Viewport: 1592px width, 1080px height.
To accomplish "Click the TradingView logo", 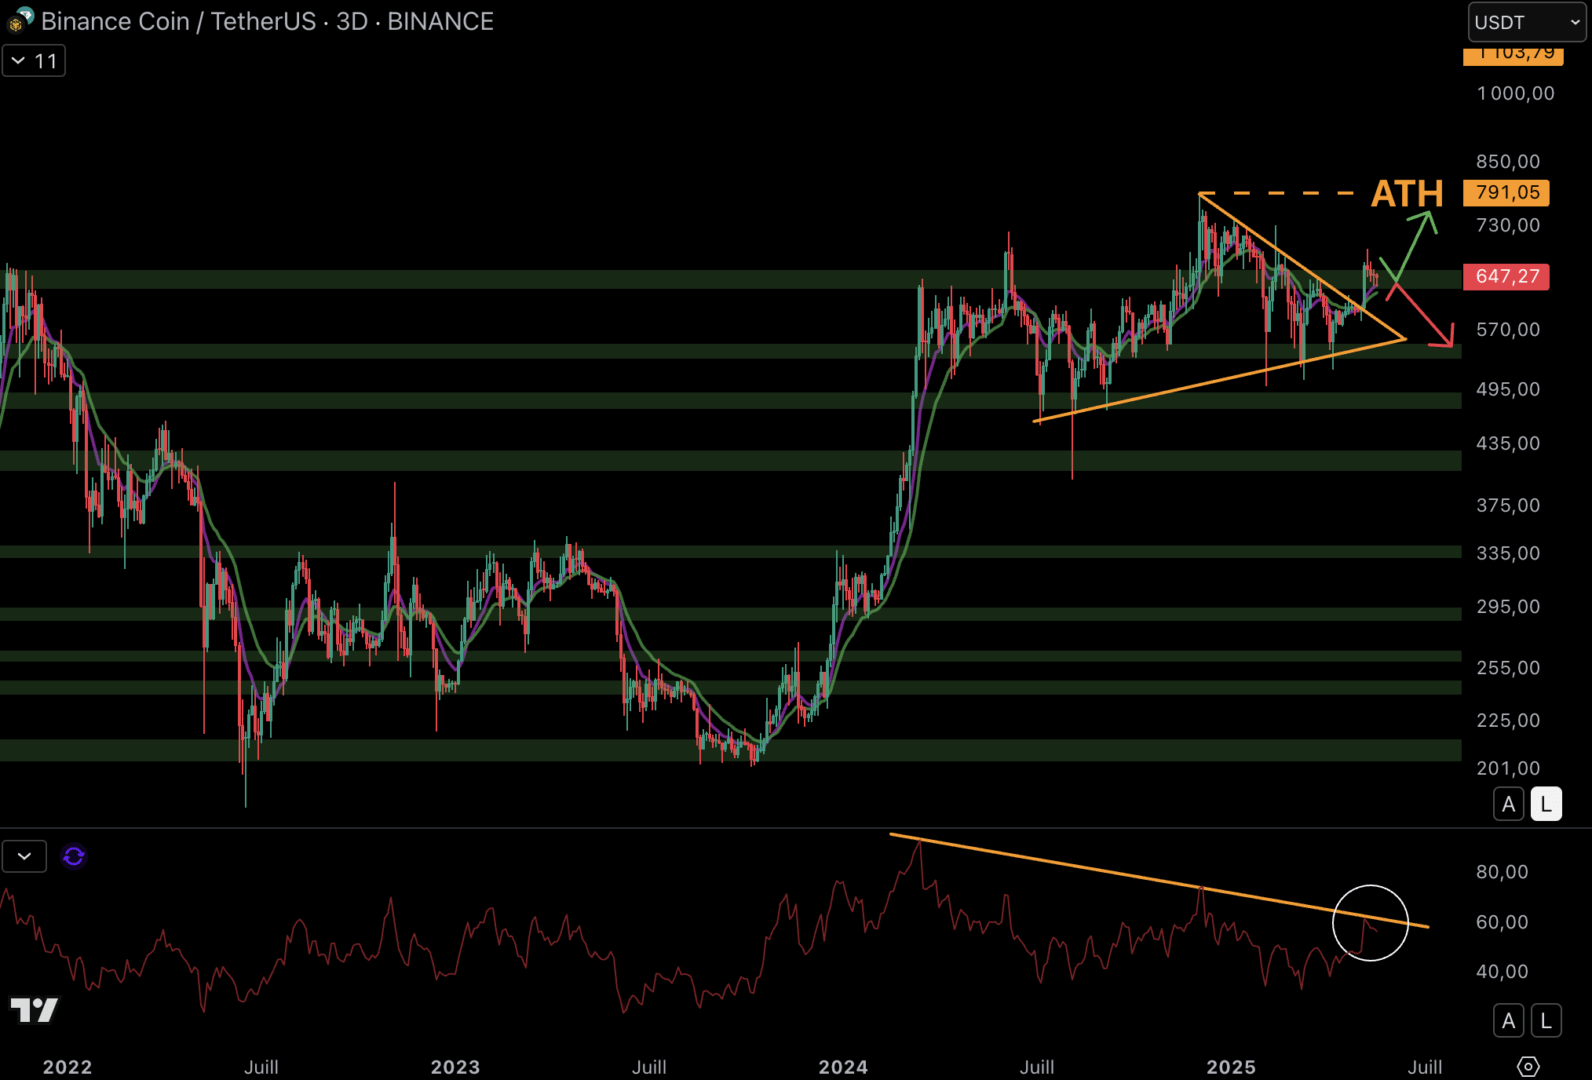I will [x=34, y=1010].
